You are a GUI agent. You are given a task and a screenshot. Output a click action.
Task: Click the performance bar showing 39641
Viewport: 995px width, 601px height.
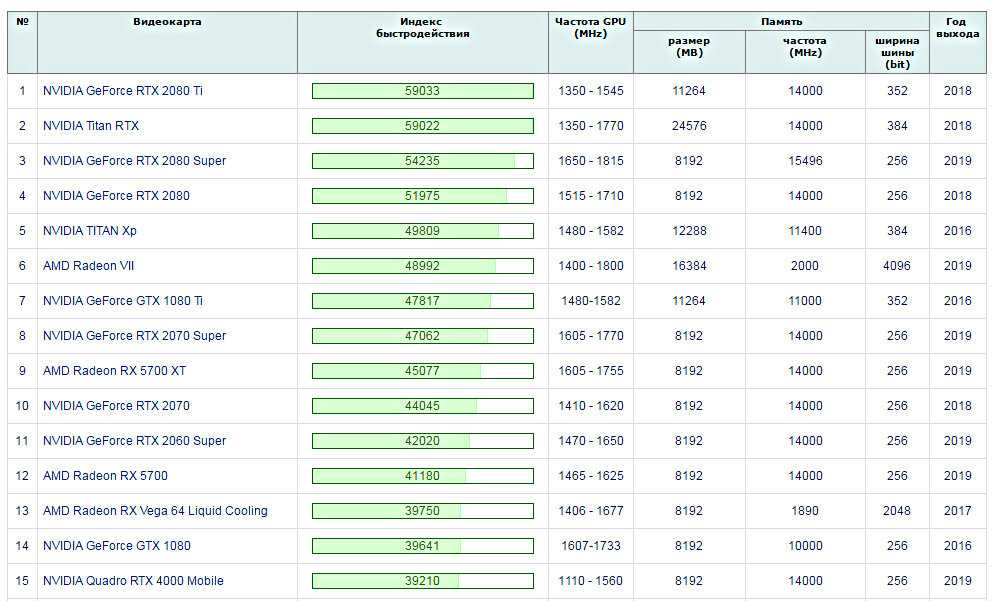(x=423, y=546)
